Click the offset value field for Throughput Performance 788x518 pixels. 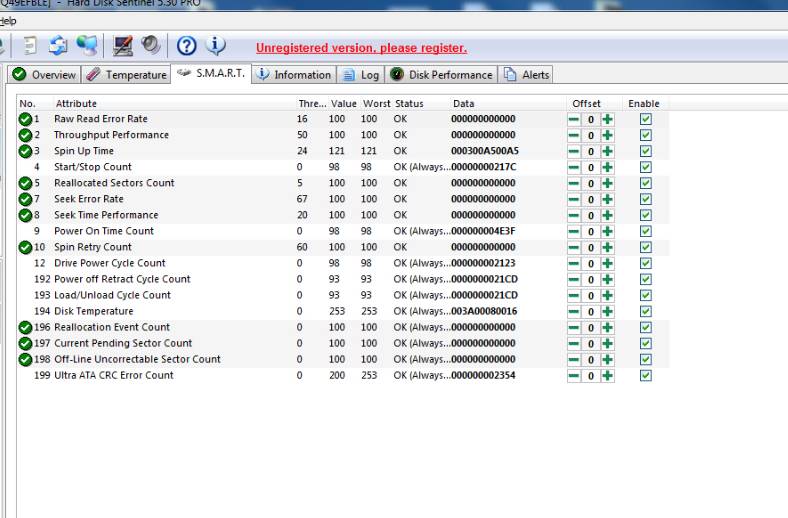click(591, 136)
